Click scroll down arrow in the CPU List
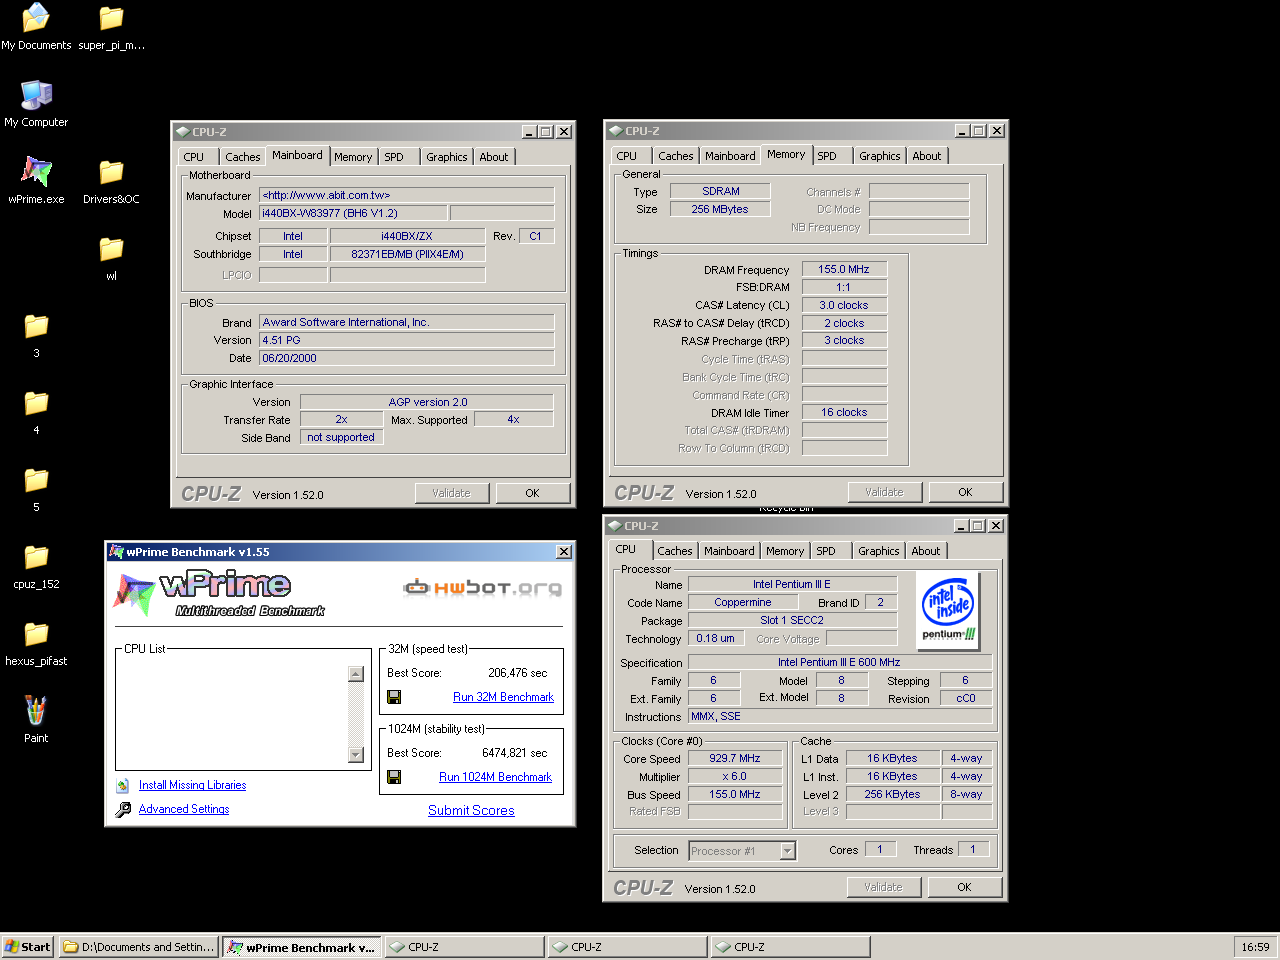 point(355,755)
